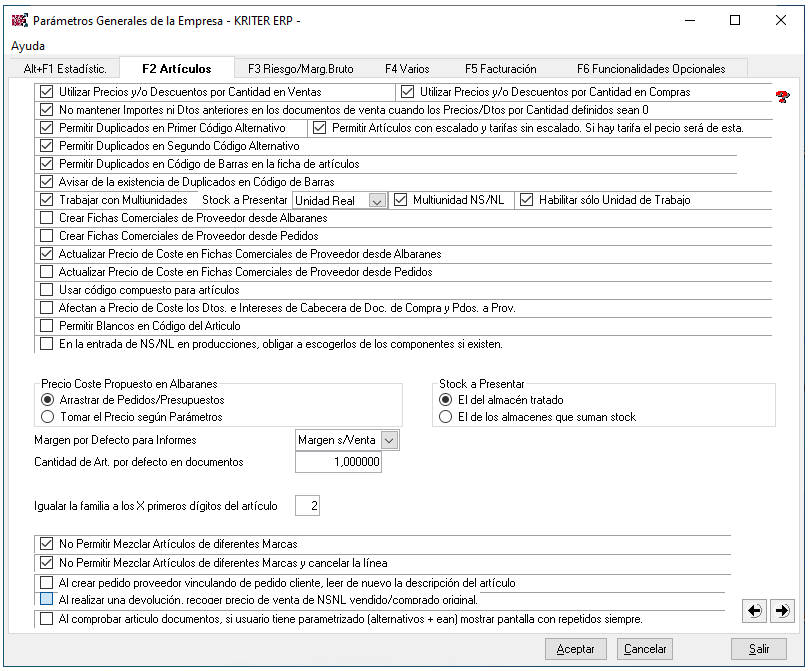Viewport: 812px width, 671px height.
Task: Uncheck Habilitar sólo Unidad de Trabajo
Action: pyautogui.click(x=526, y=200)
